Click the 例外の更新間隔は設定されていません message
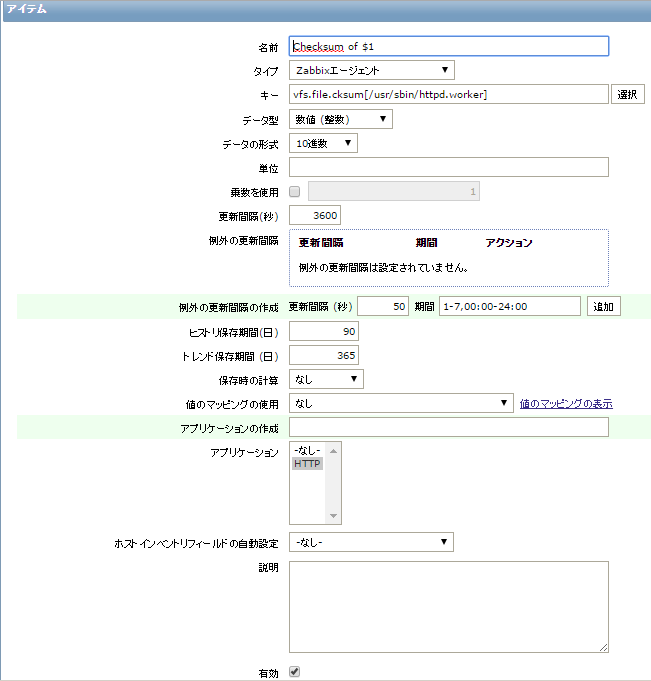 click(383, 268)
